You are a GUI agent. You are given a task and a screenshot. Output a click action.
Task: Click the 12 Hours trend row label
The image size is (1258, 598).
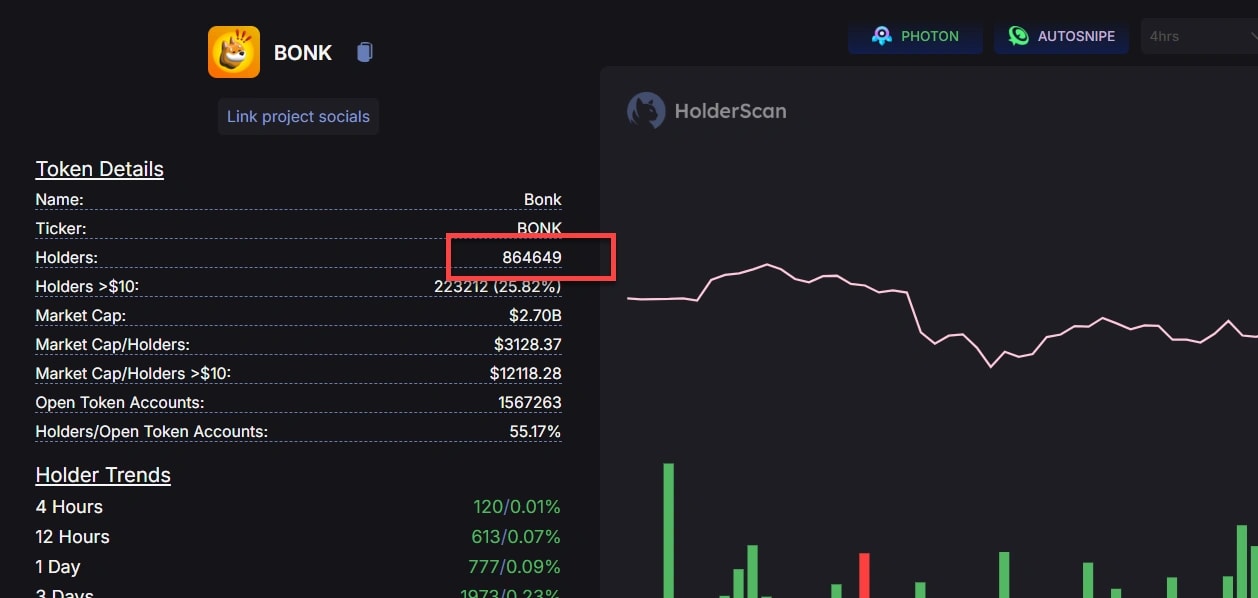[x=73, y=536]
